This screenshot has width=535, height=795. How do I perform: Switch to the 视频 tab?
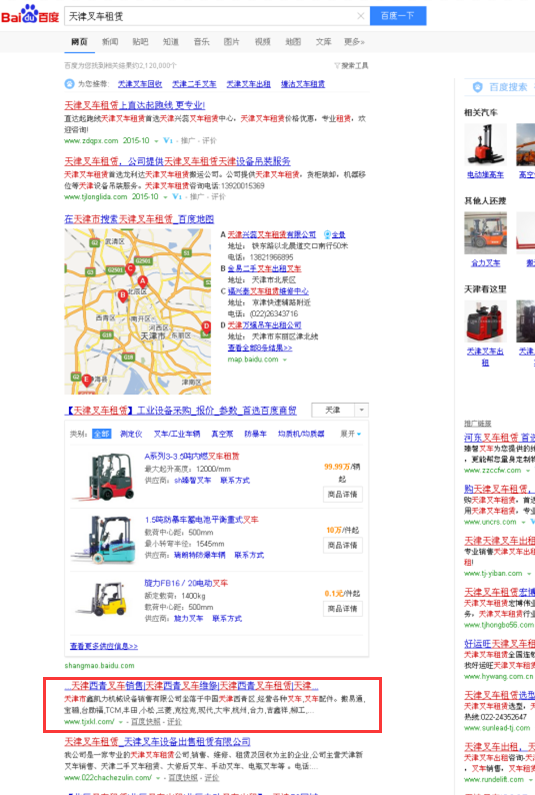(x=262, y=42)
